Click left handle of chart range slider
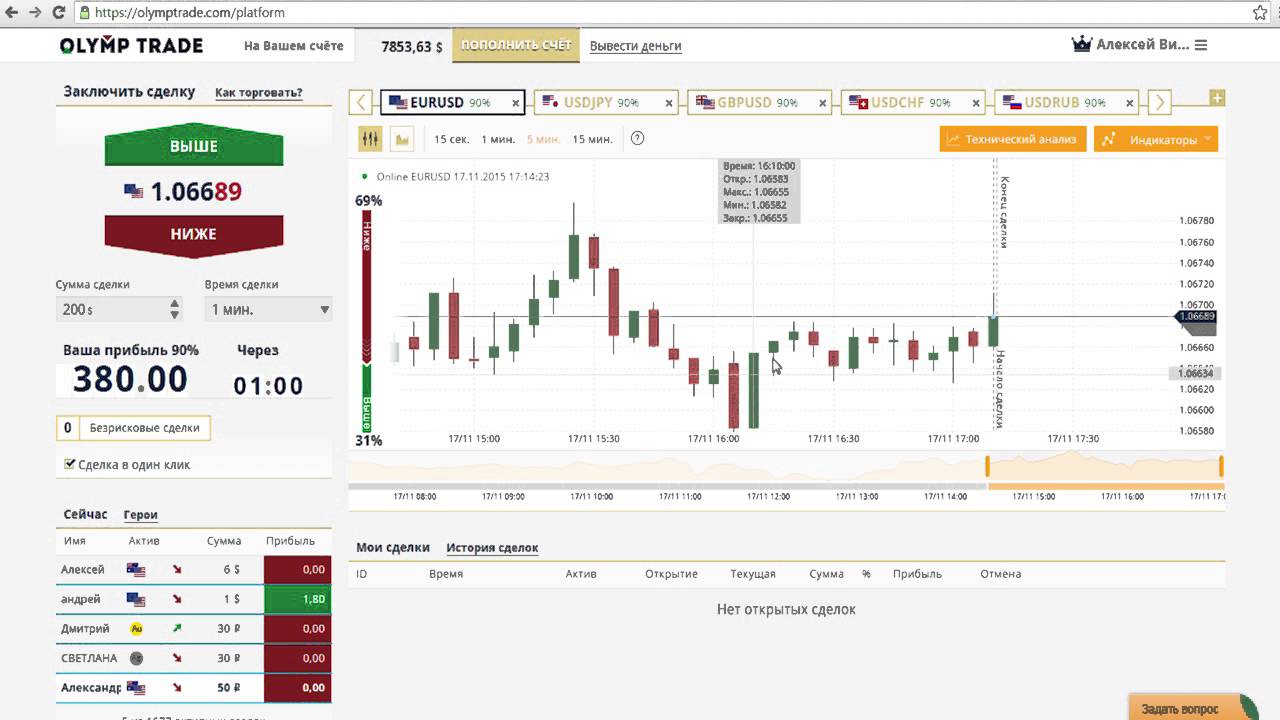The width and height of the screenshot is (1280, 720). click(987, 466)
